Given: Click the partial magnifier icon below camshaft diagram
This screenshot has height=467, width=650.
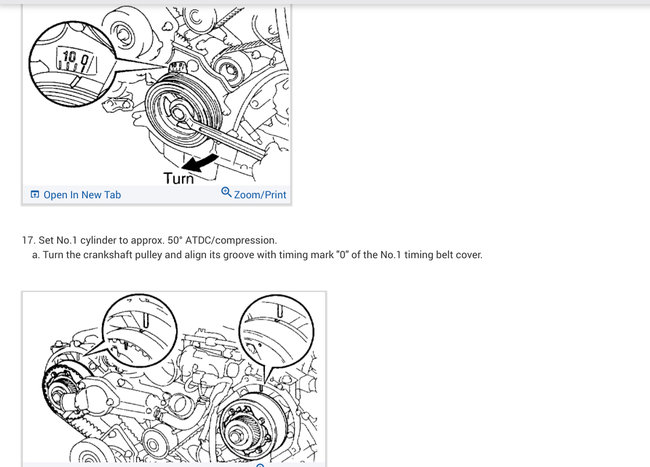Looking at the screenshot, I should 260,465.
